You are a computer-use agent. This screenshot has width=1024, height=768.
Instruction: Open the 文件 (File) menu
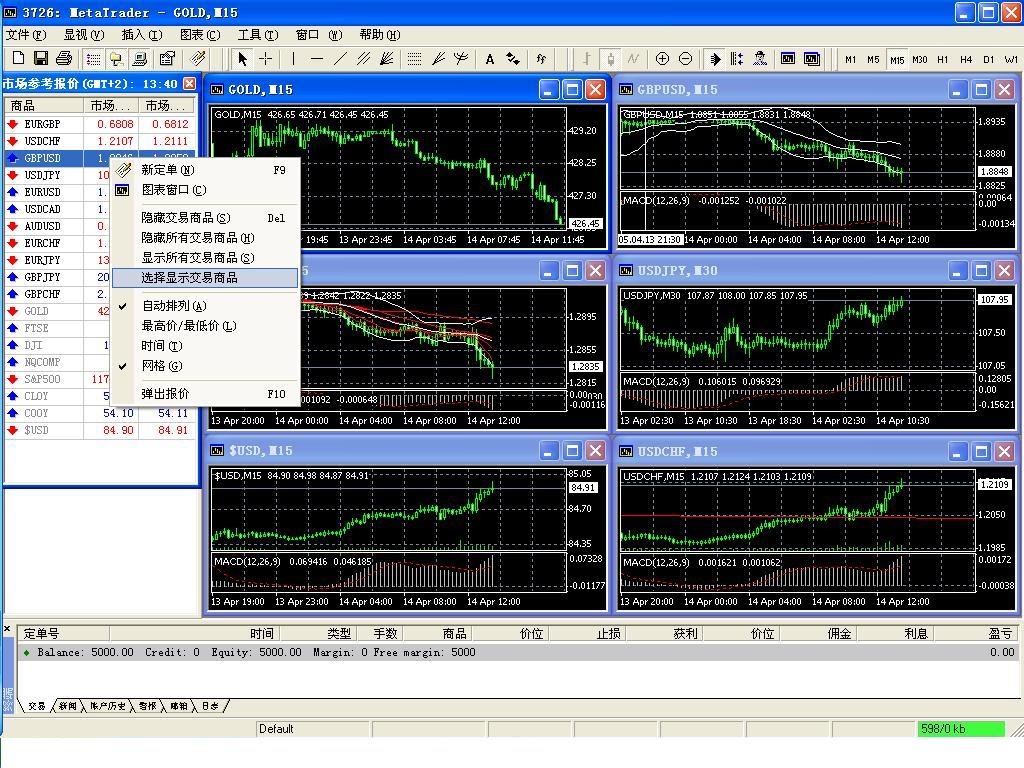point(25,35)
